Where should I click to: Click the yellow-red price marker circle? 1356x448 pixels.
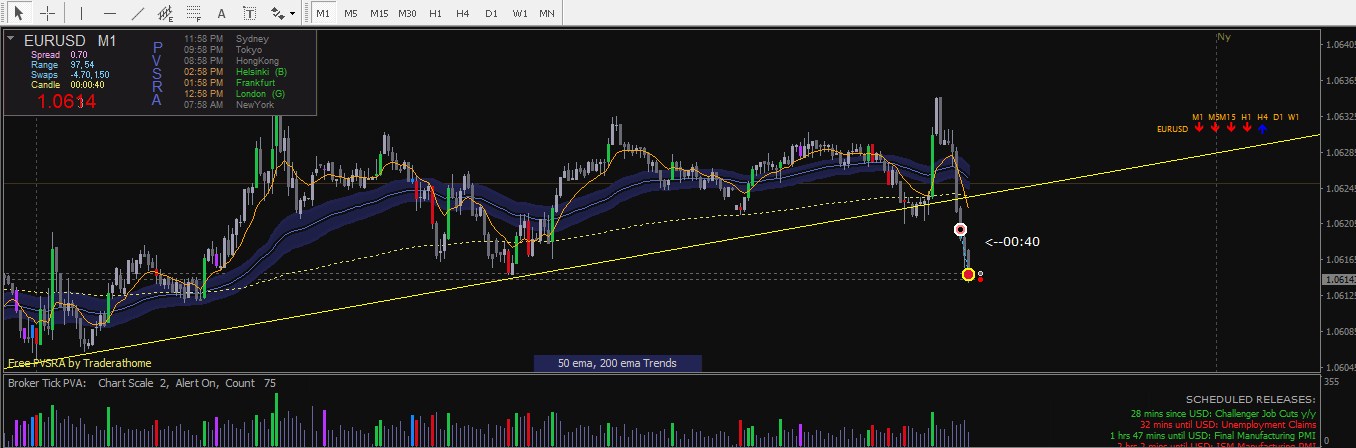click(968, 274)
